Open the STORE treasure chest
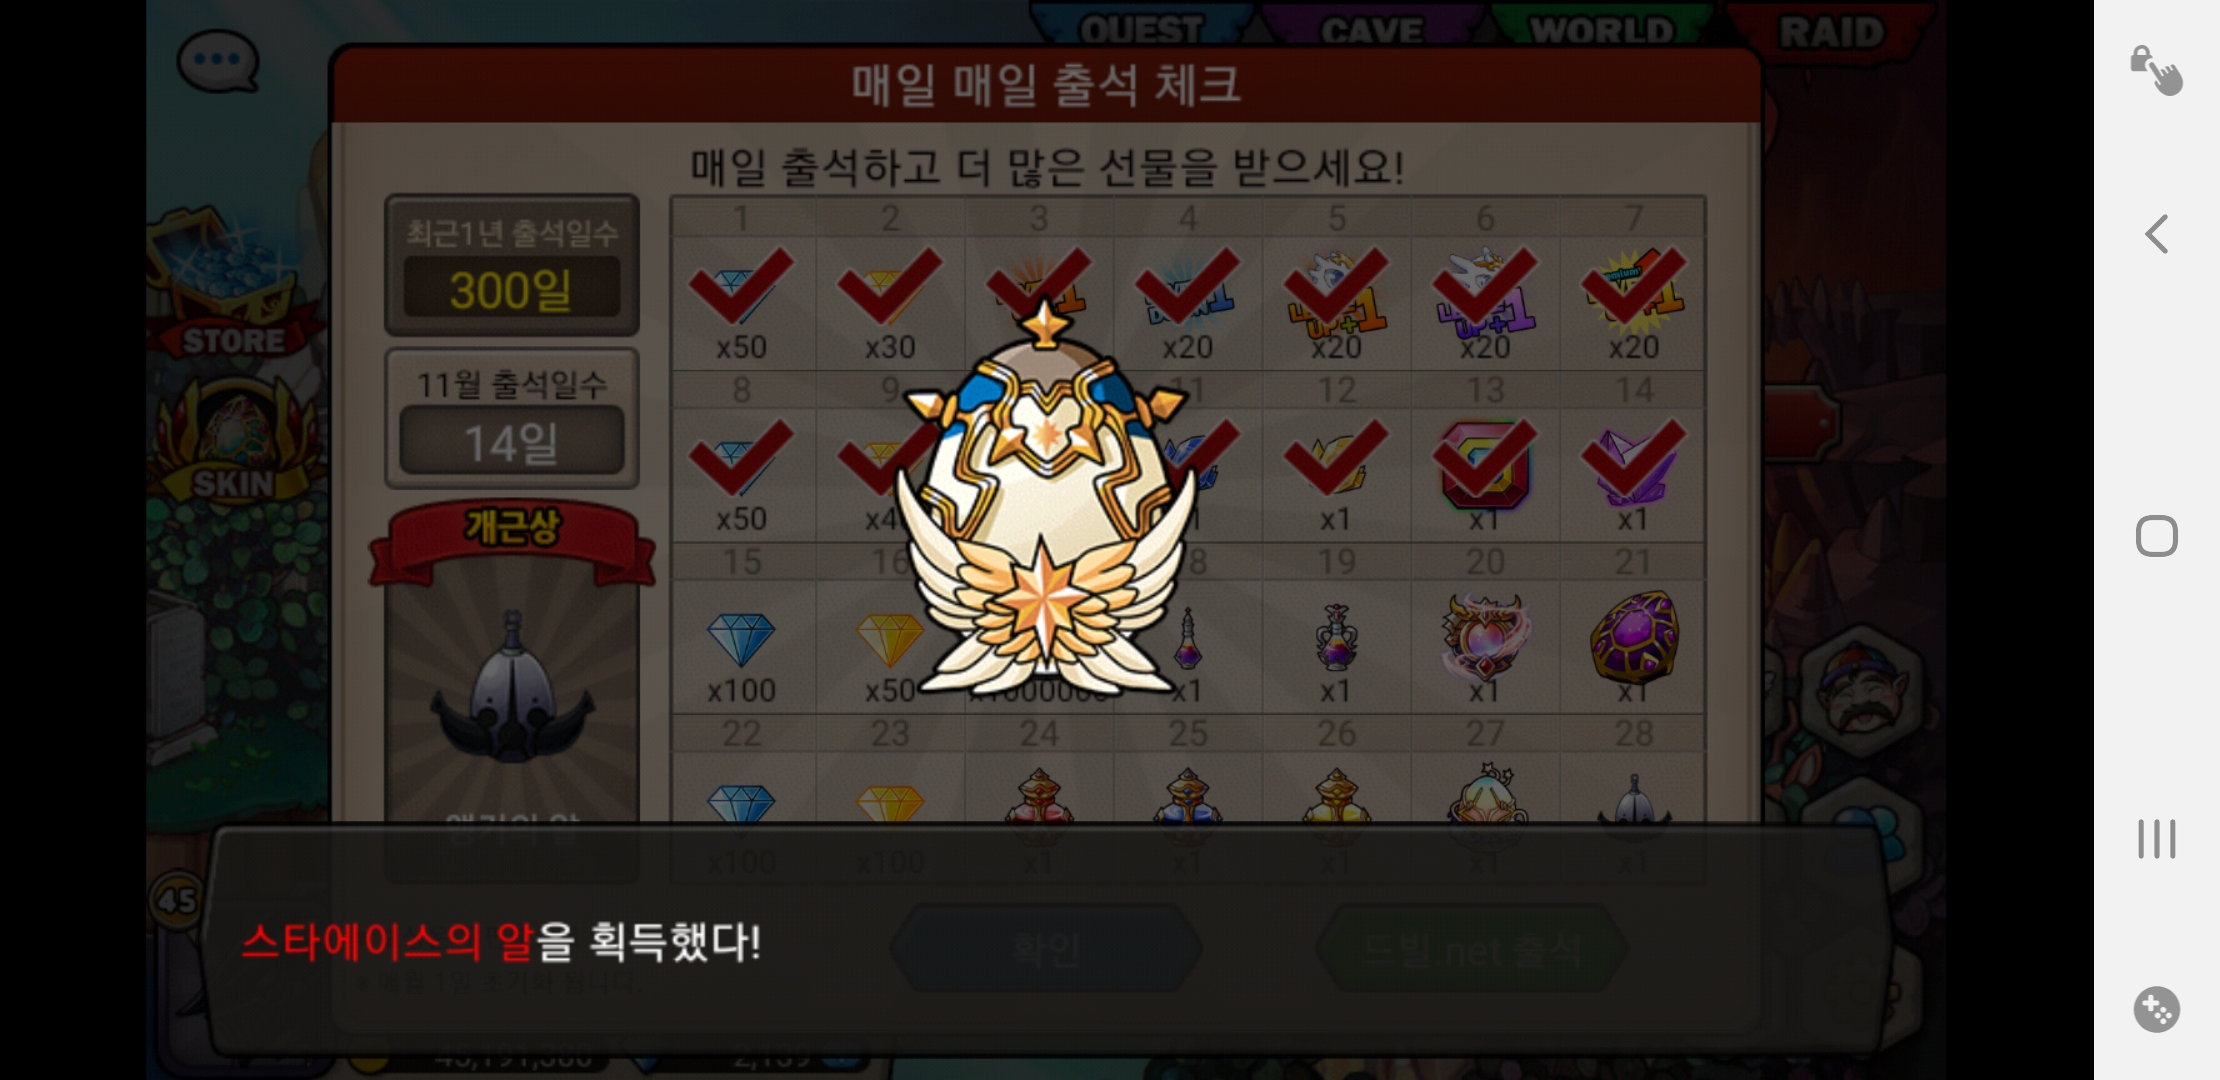This screenshot has height=1080, width=2220. 233,285
